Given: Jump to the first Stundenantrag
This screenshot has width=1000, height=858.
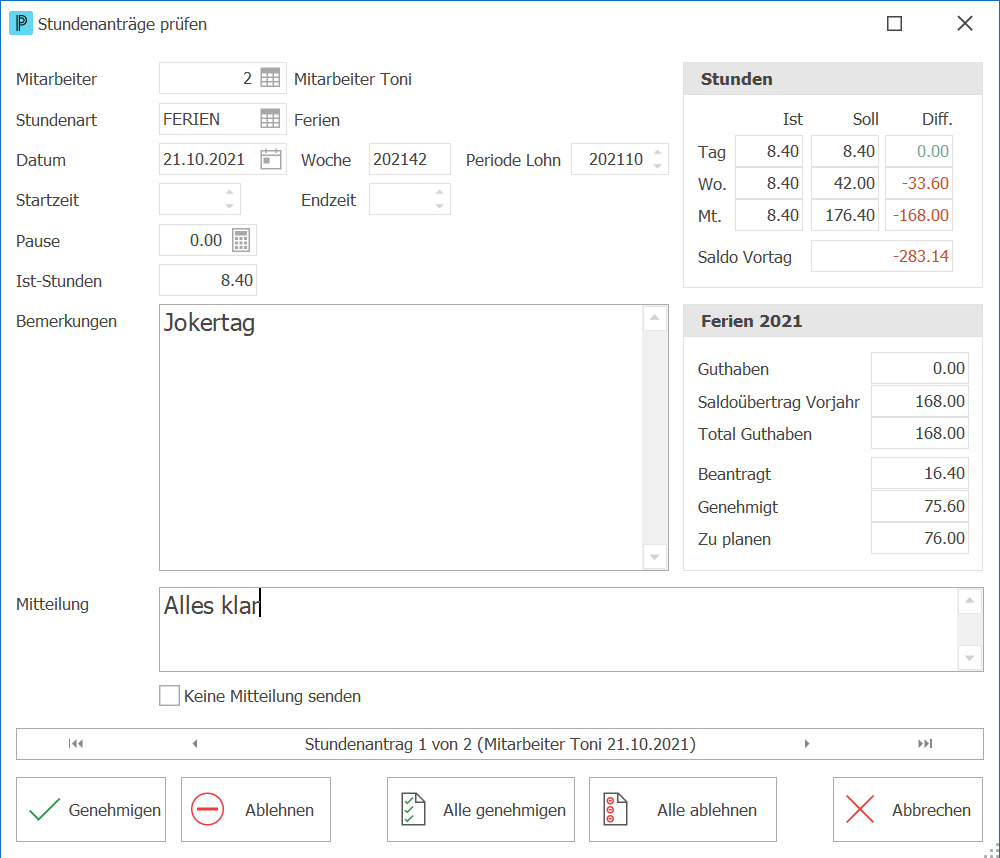Looking at the screenshot, I should click(76, 743).
